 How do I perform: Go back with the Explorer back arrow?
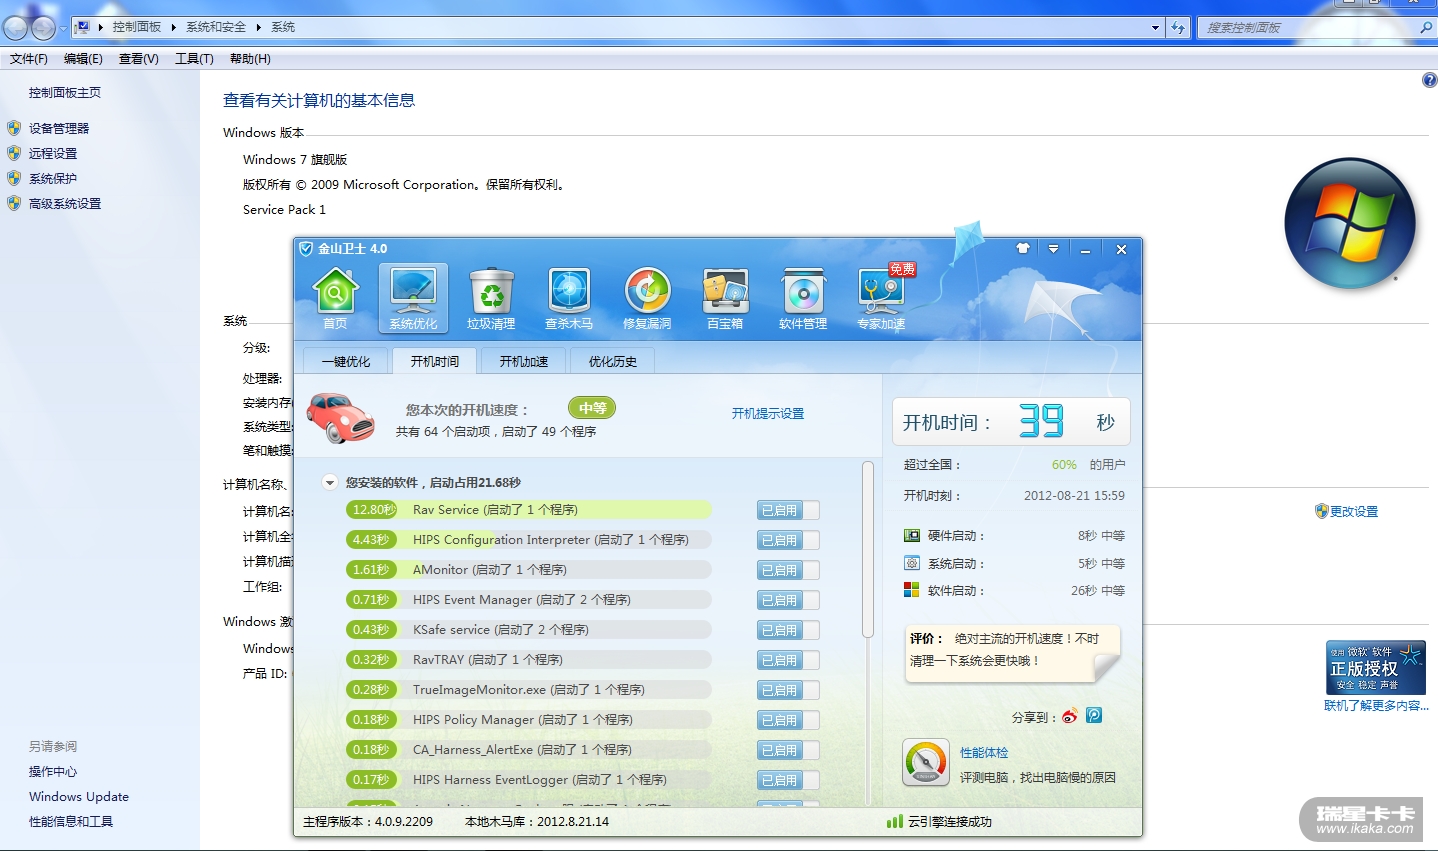(16, 28)
